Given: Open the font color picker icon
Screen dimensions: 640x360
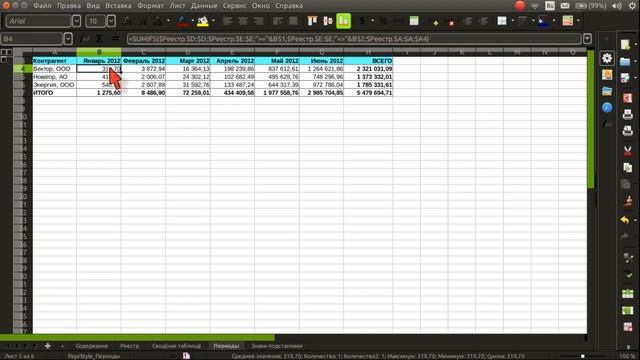Looking at the screenshot, I should pyautogui.click(x=182, y=21).
